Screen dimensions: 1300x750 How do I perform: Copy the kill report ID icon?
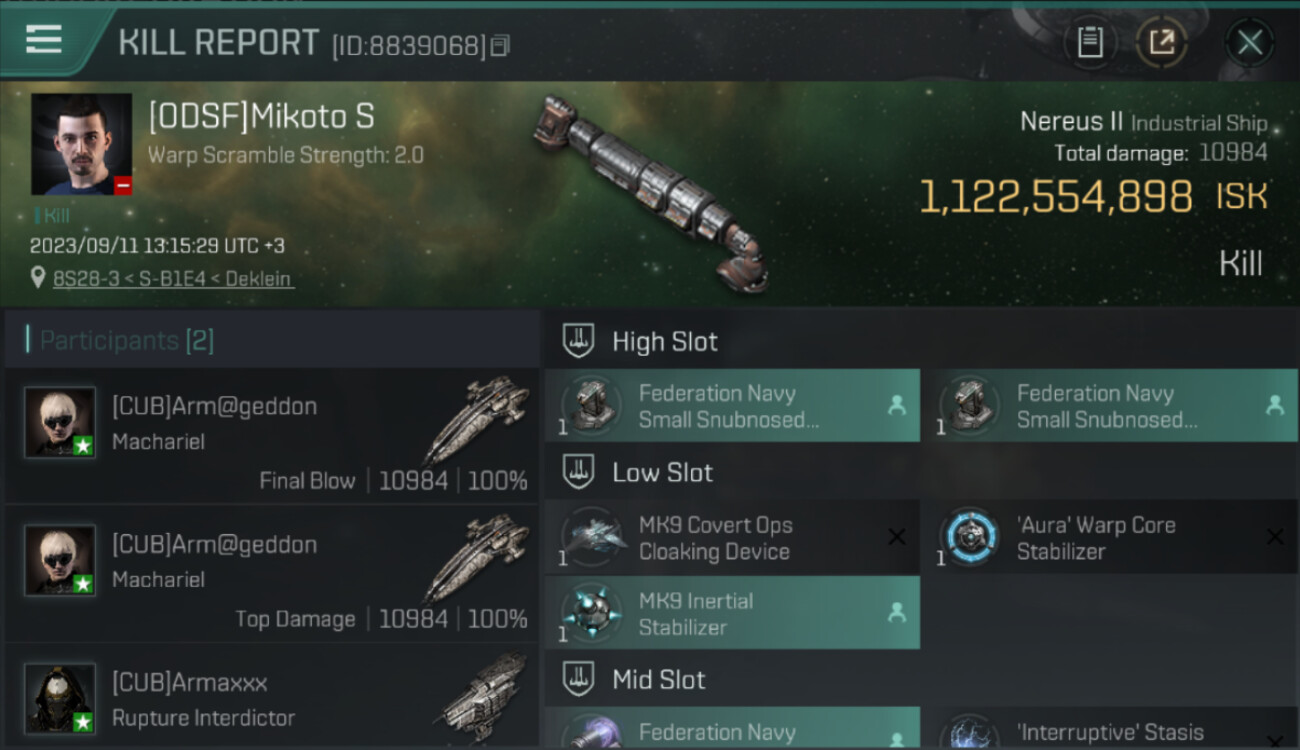[x=501, y=45]
